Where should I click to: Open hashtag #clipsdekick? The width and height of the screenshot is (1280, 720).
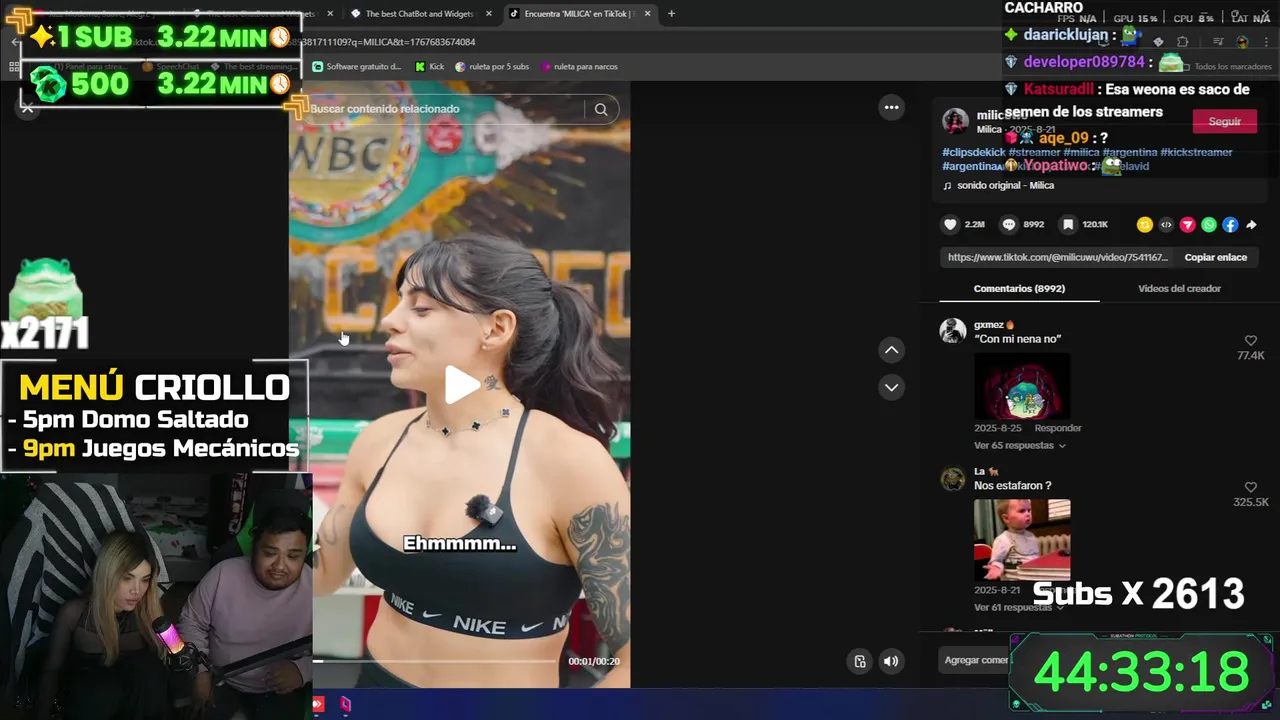click(x=973, y=152)
